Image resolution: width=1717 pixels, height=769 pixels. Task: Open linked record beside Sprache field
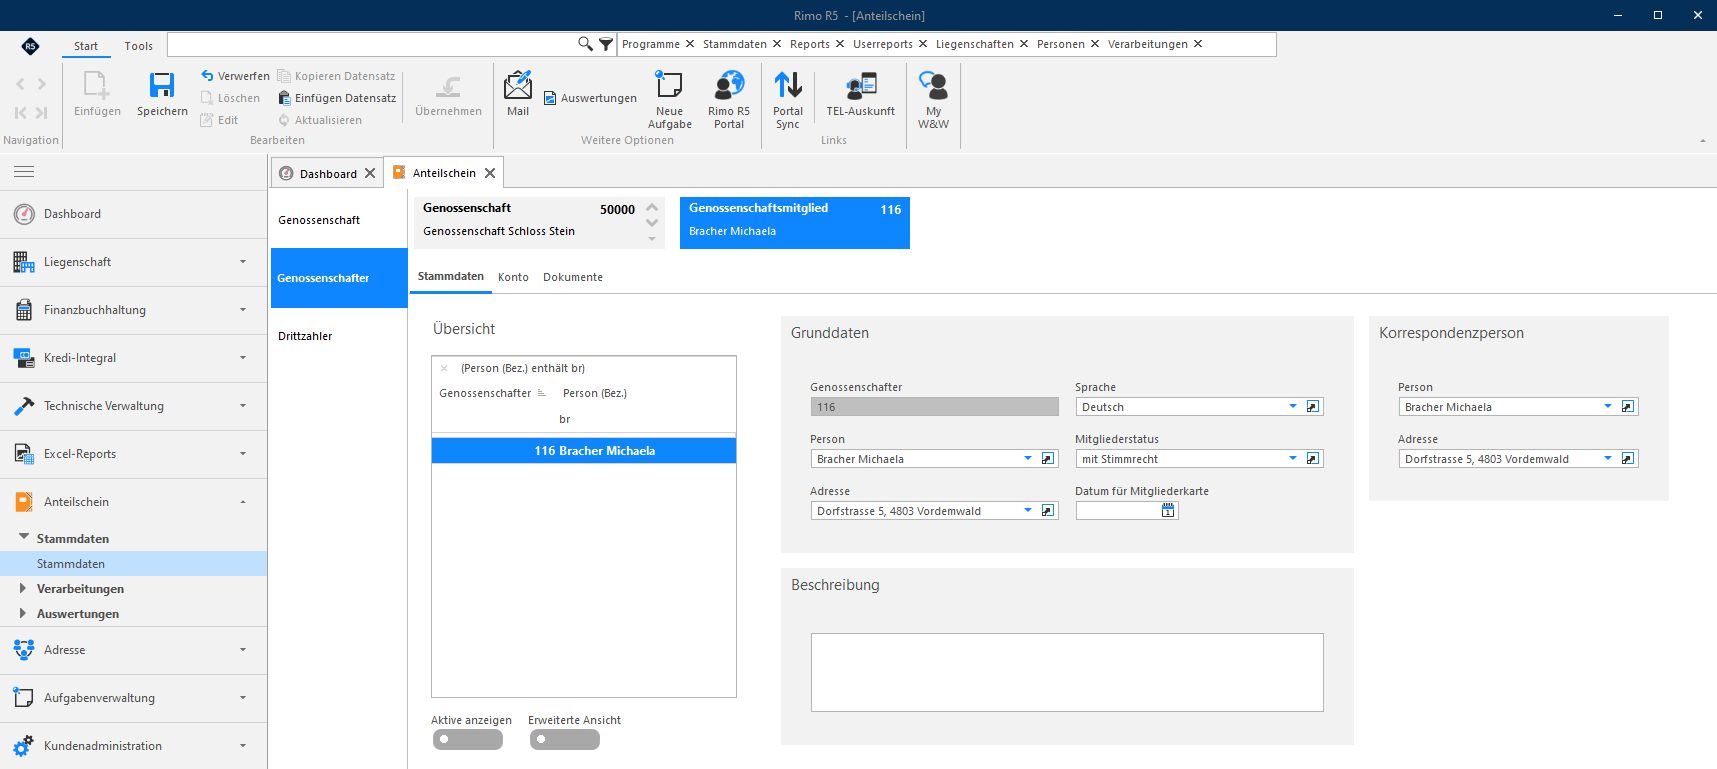click(x=1313, y=407)
